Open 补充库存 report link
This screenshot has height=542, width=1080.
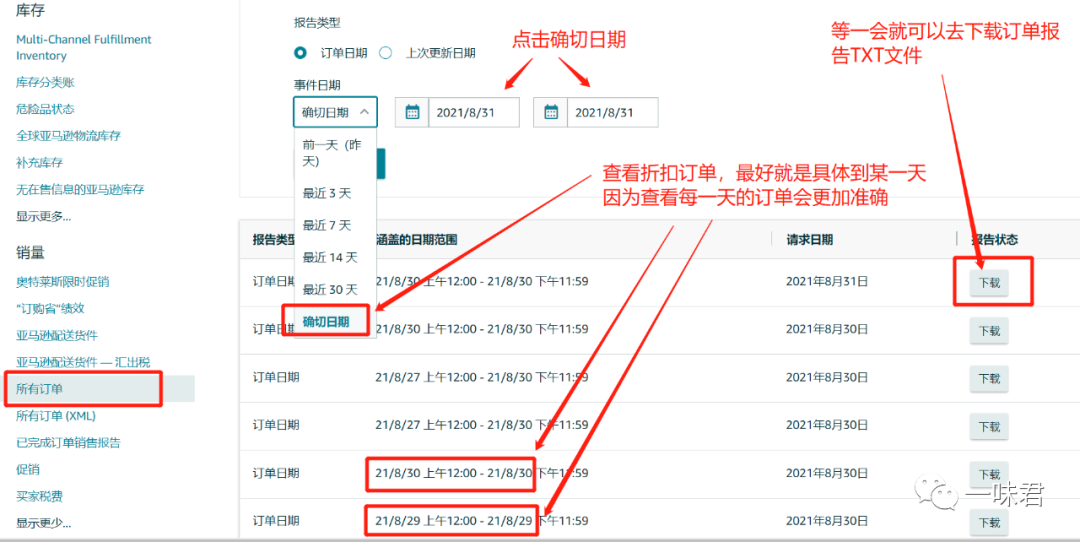pos(40,163)
